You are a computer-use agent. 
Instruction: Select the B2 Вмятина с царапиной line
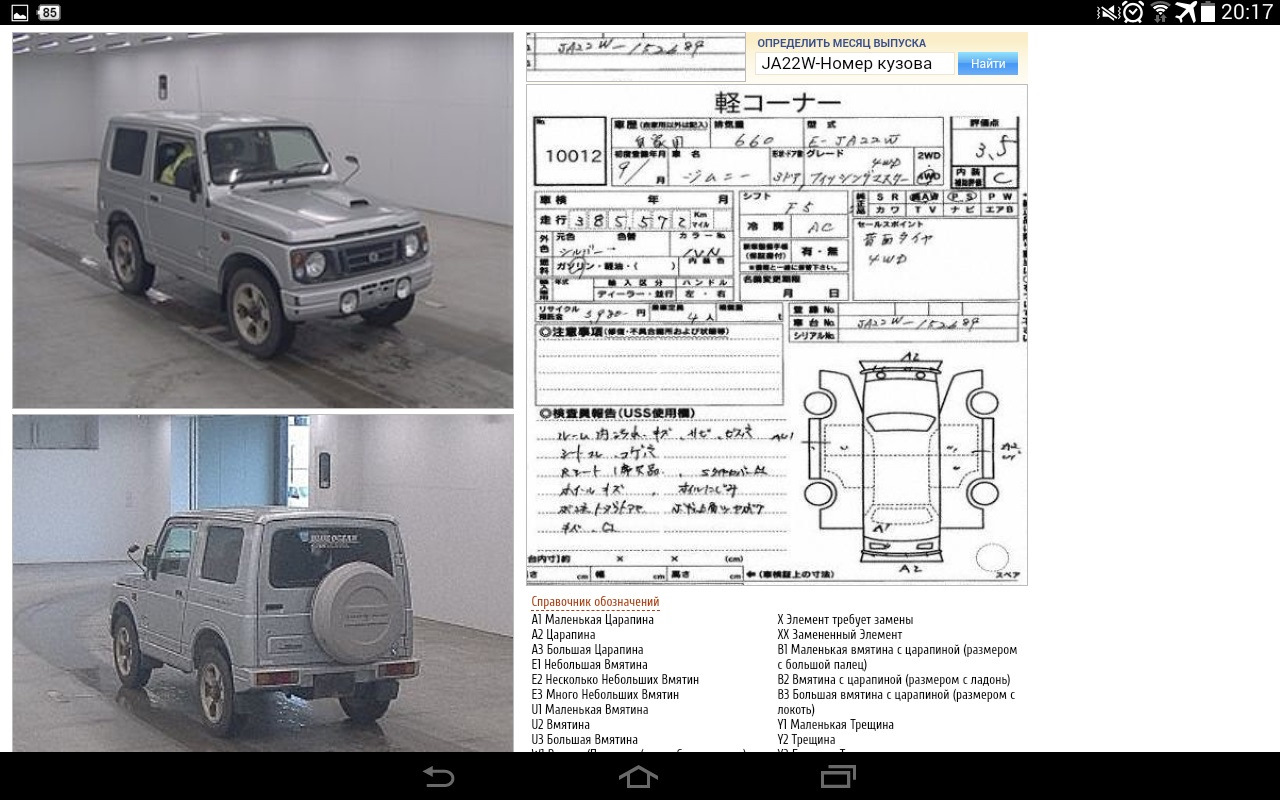point(893,680)
